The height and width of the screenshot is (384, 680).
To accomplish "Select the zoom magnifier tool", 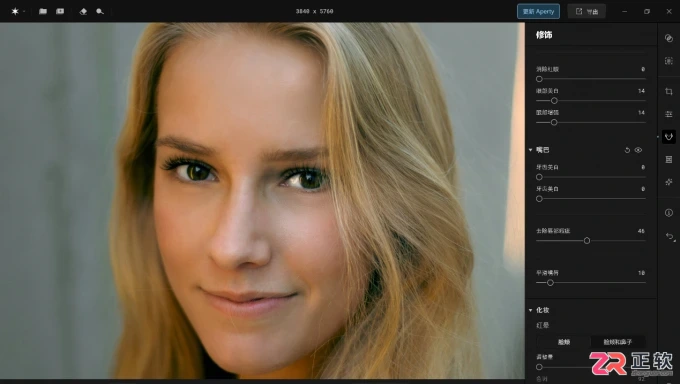I will tap(100, 11).
